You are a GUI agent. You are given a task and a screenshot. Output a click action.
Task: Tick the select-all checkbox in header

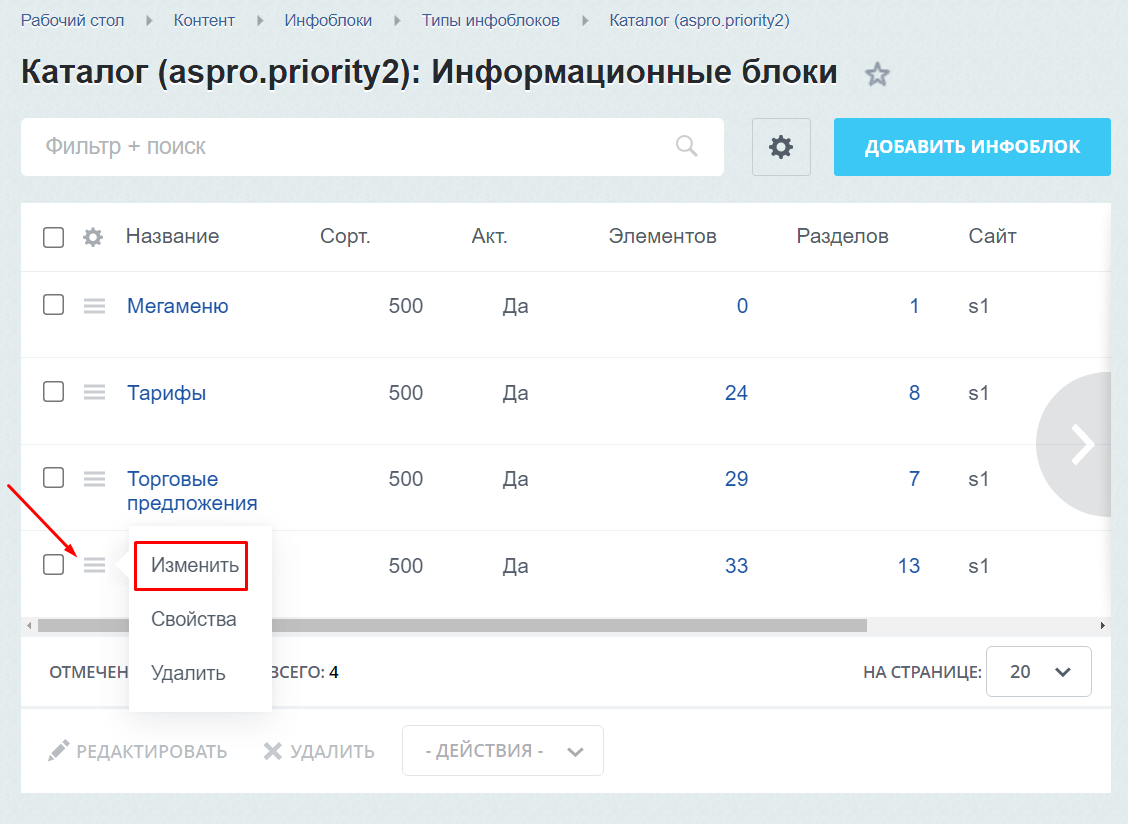coord(53,237)
